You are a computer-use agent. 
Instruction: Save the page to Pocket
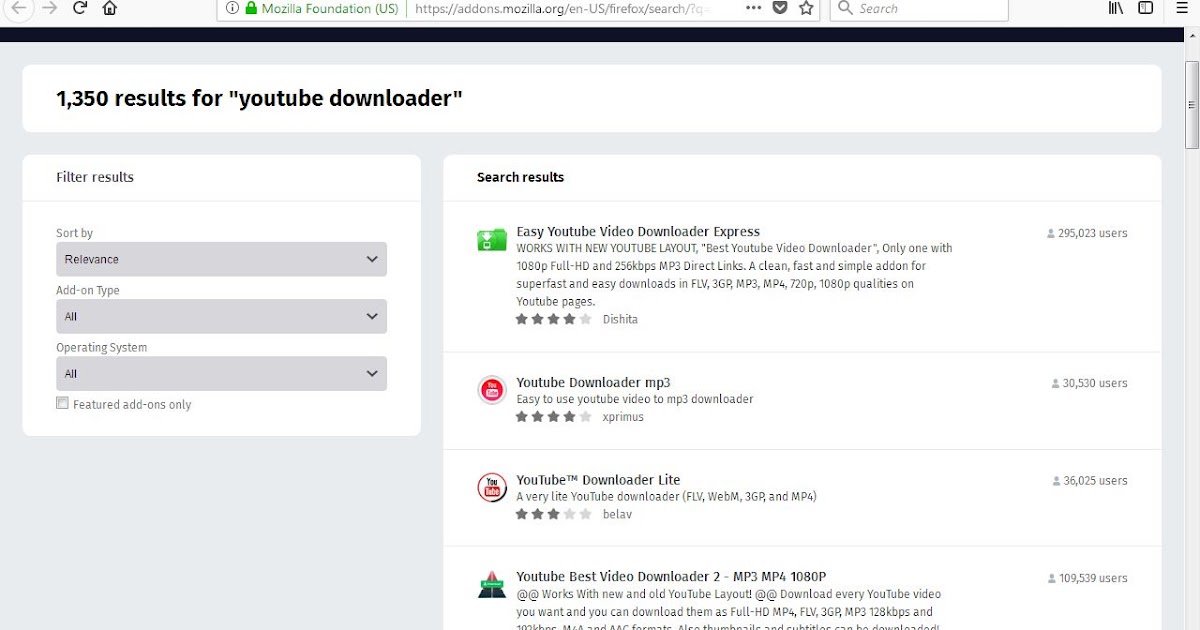781,8
